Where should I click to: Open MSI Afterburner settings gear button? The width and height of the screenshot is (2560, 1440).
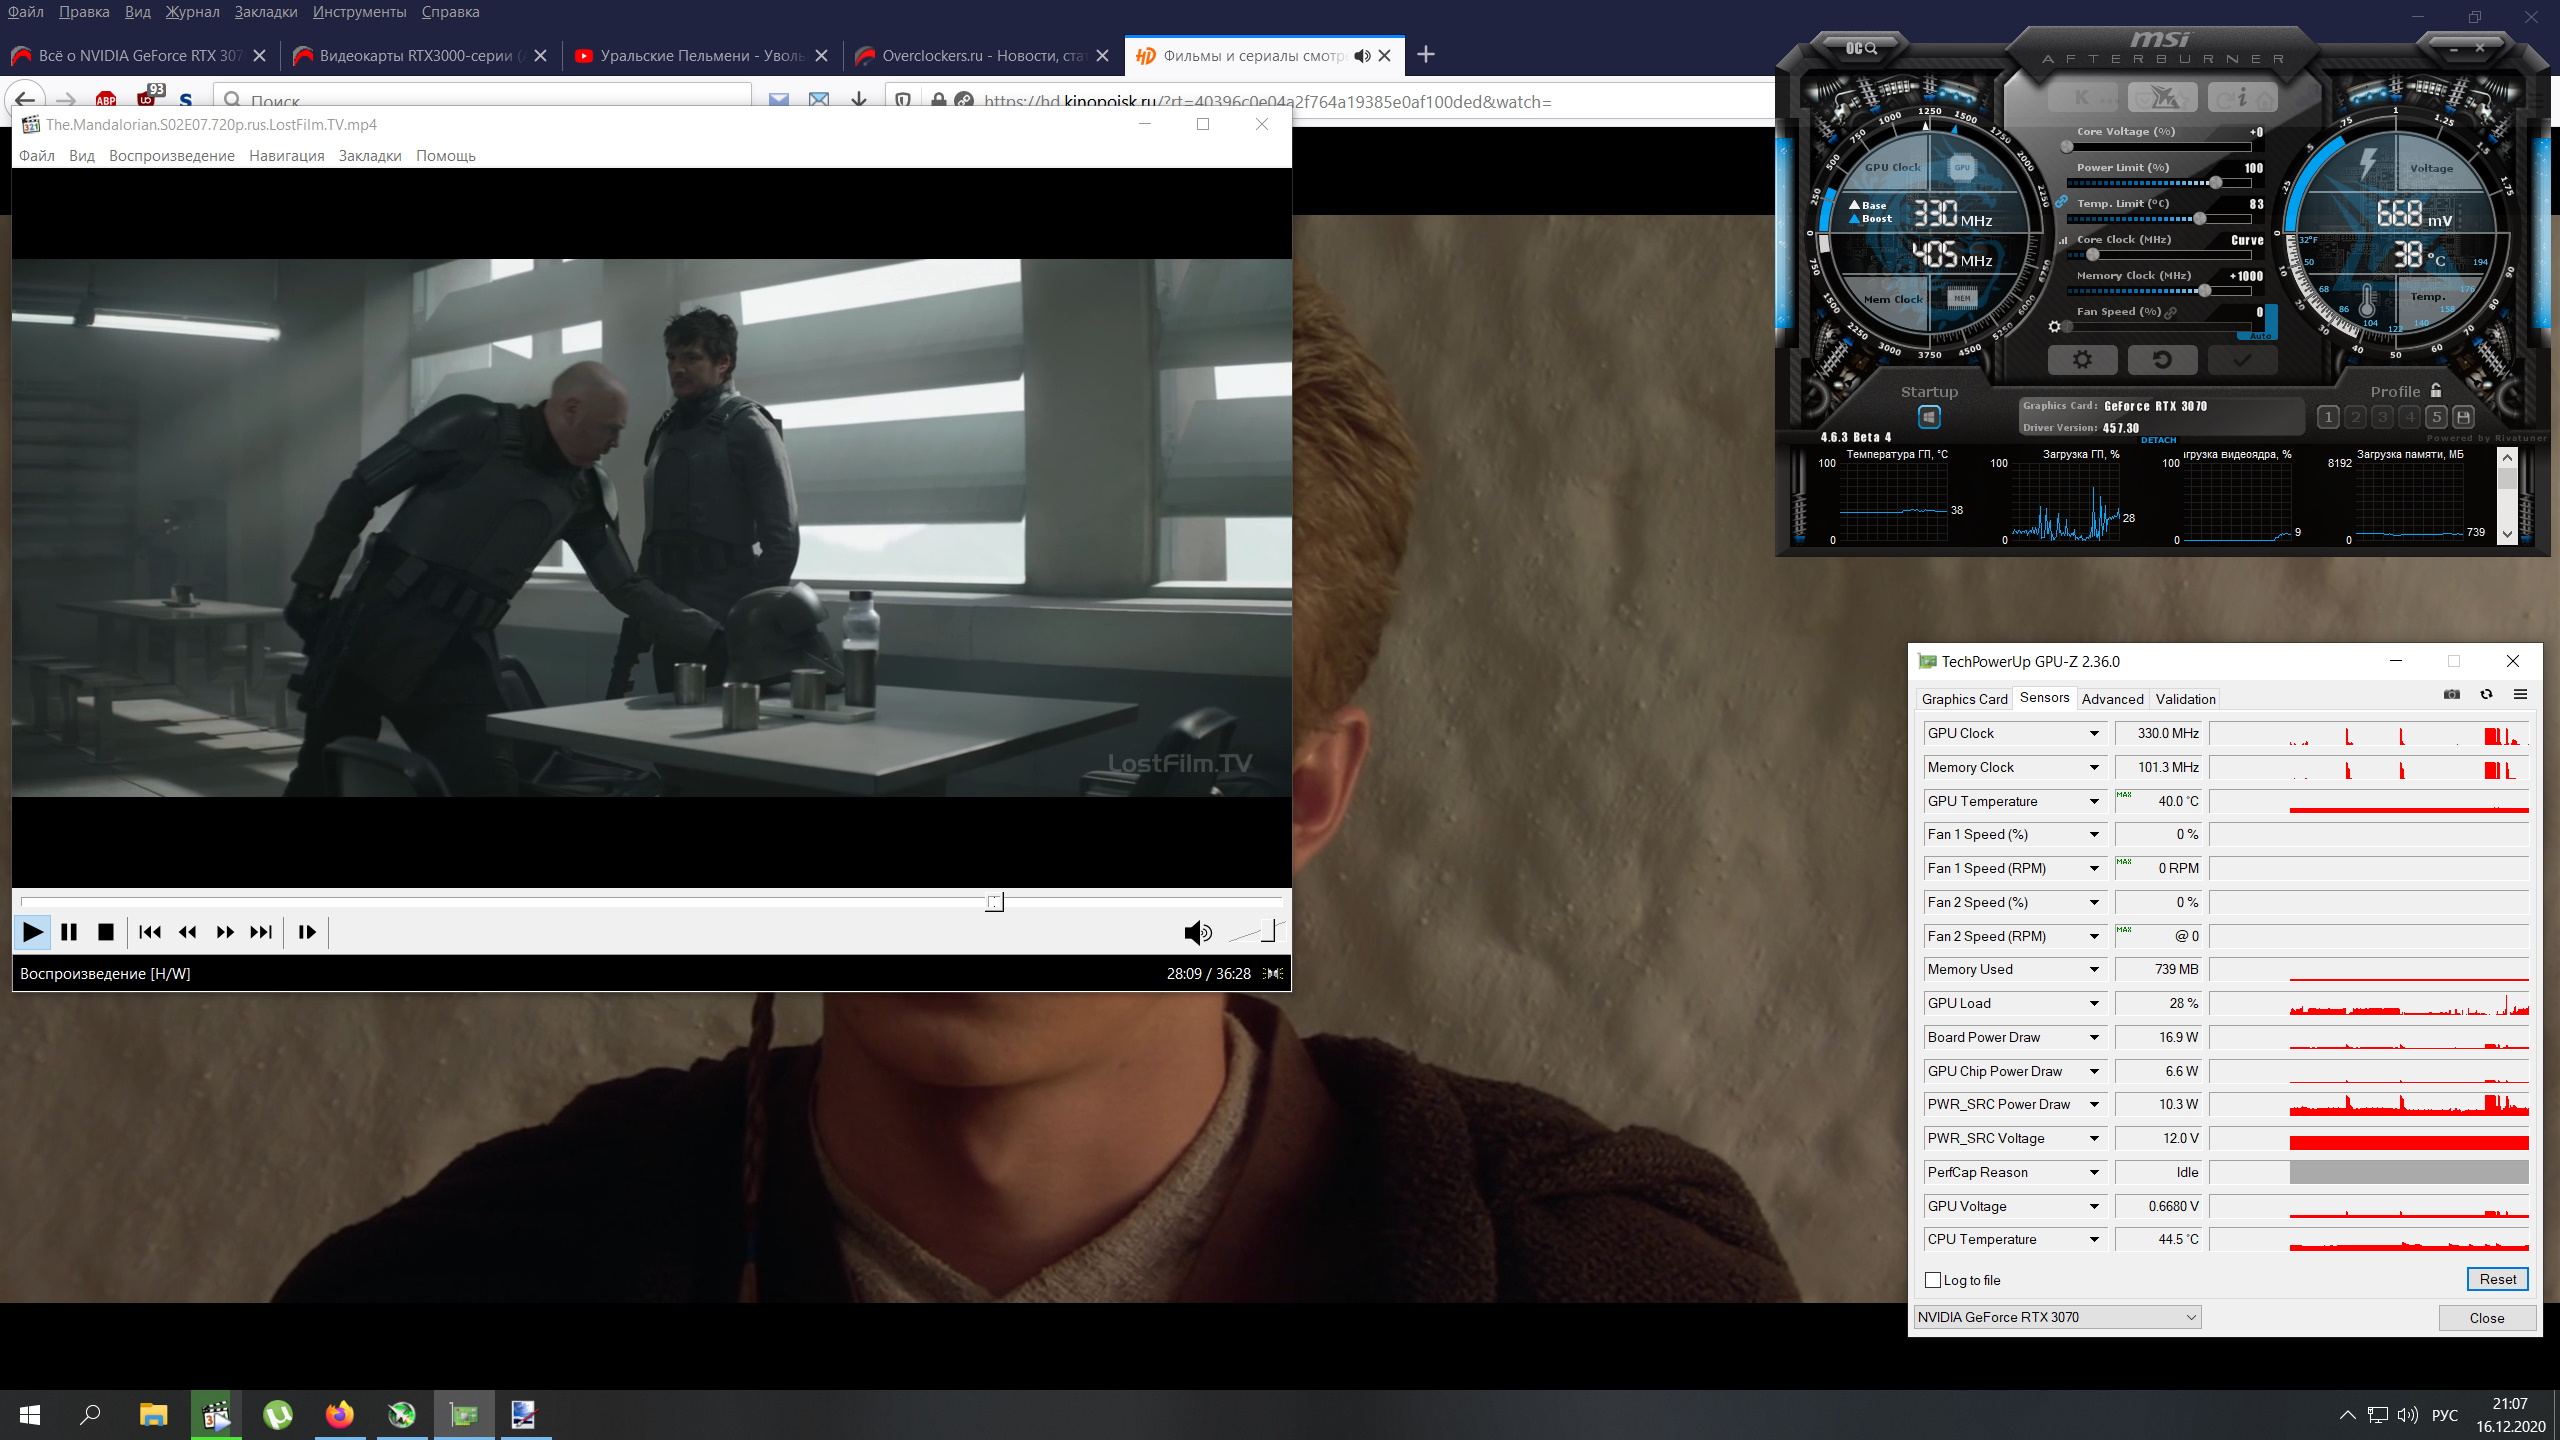(2082, 360)
